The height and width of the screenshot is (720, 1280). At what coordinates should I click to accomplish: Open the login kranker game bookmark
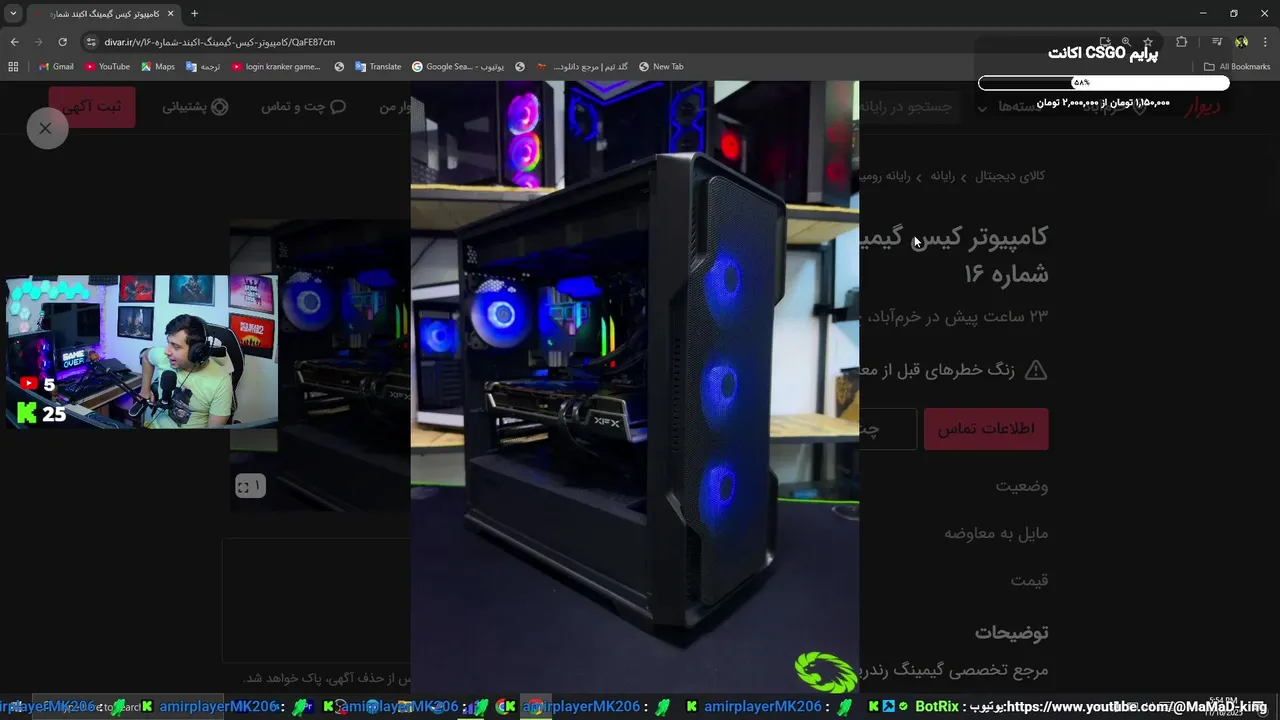coord(276,67)
